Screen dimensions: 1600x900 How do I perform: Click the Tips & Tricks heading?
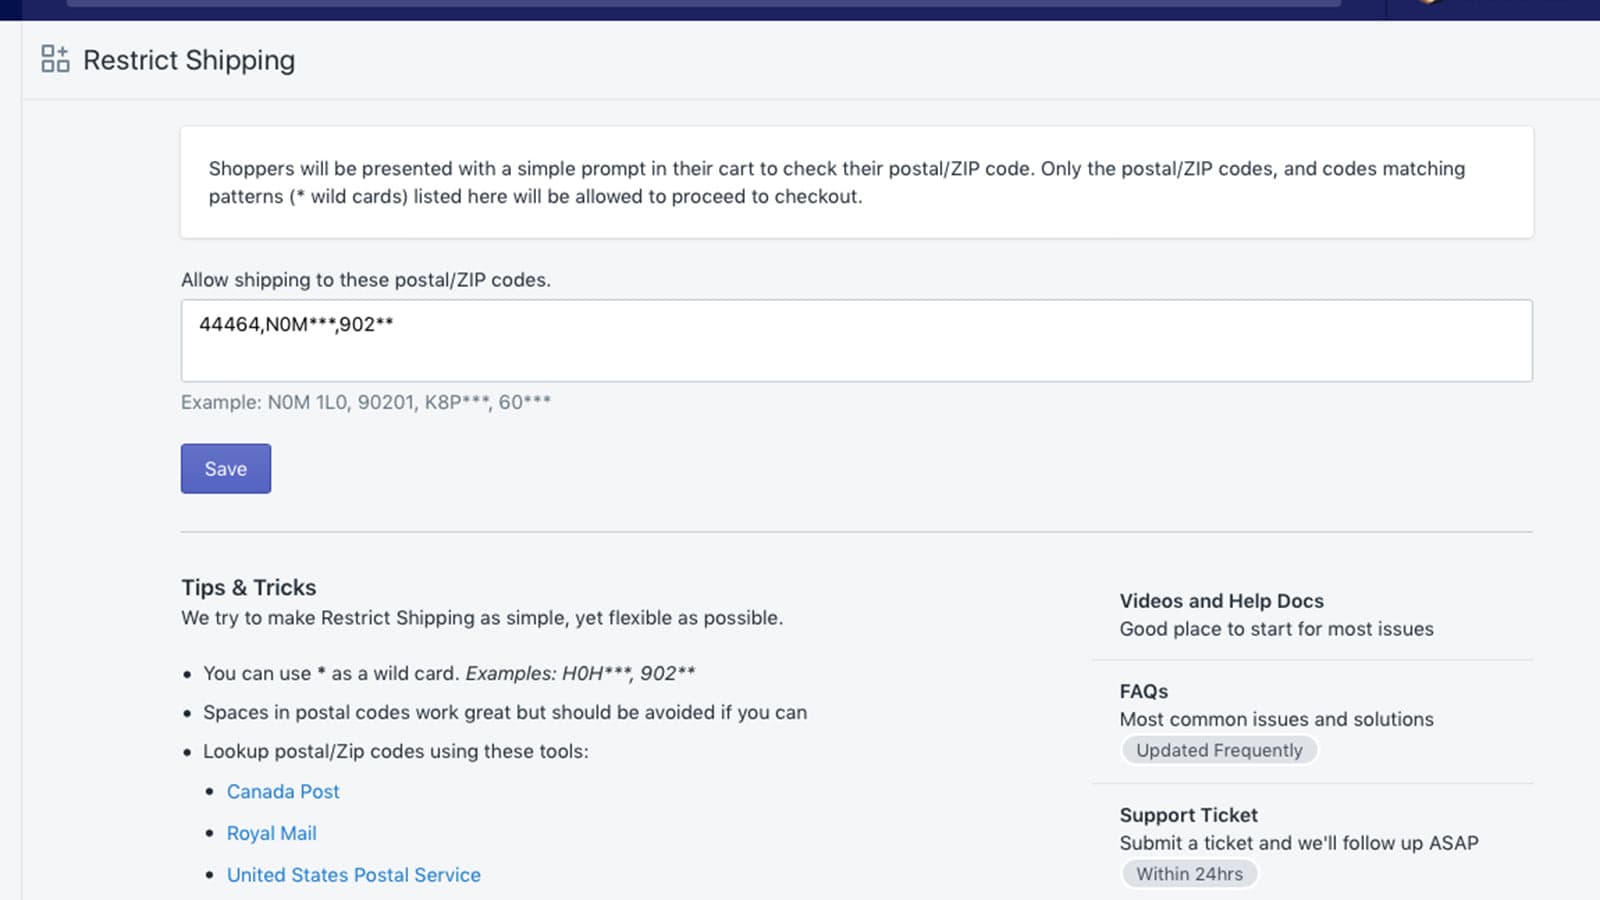pyautogui.click(x=248, y=587)
